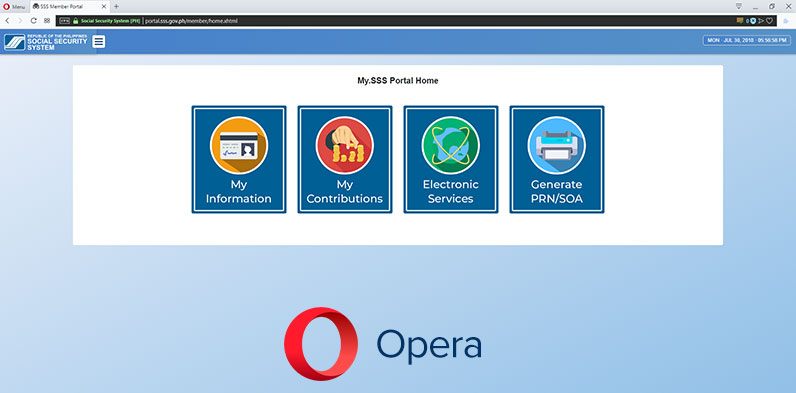Open the ad blocker shield icon
This screenshot has width=796, height=393.
tap(753, 21)
